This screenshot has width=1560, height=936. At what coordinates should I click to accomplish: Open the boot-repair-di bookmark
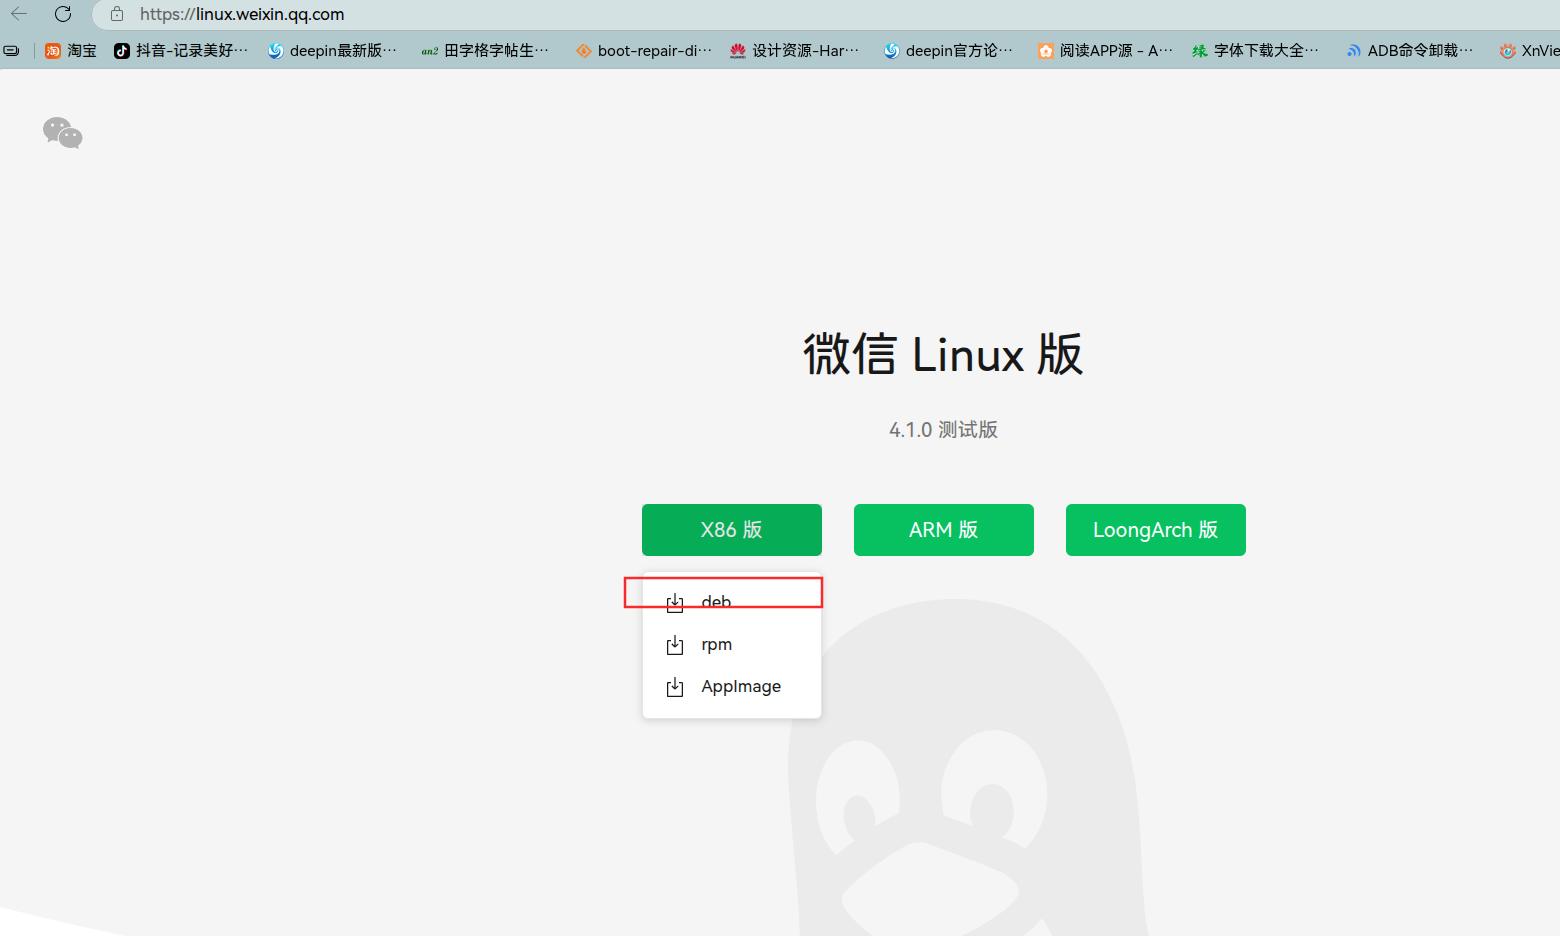coord(644,50)
